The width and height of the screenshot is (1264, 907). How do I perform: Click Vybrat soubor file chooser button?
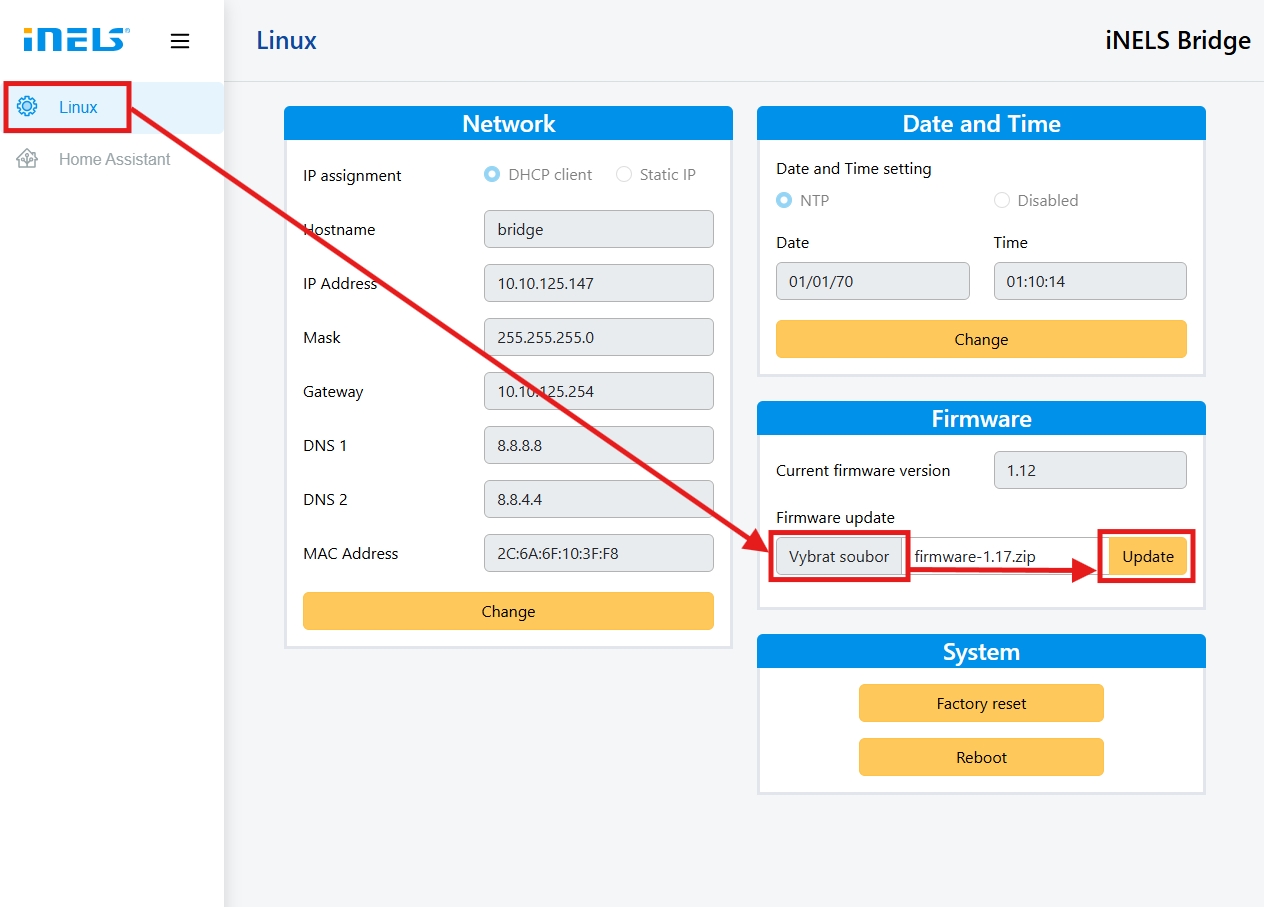(839, 557)
